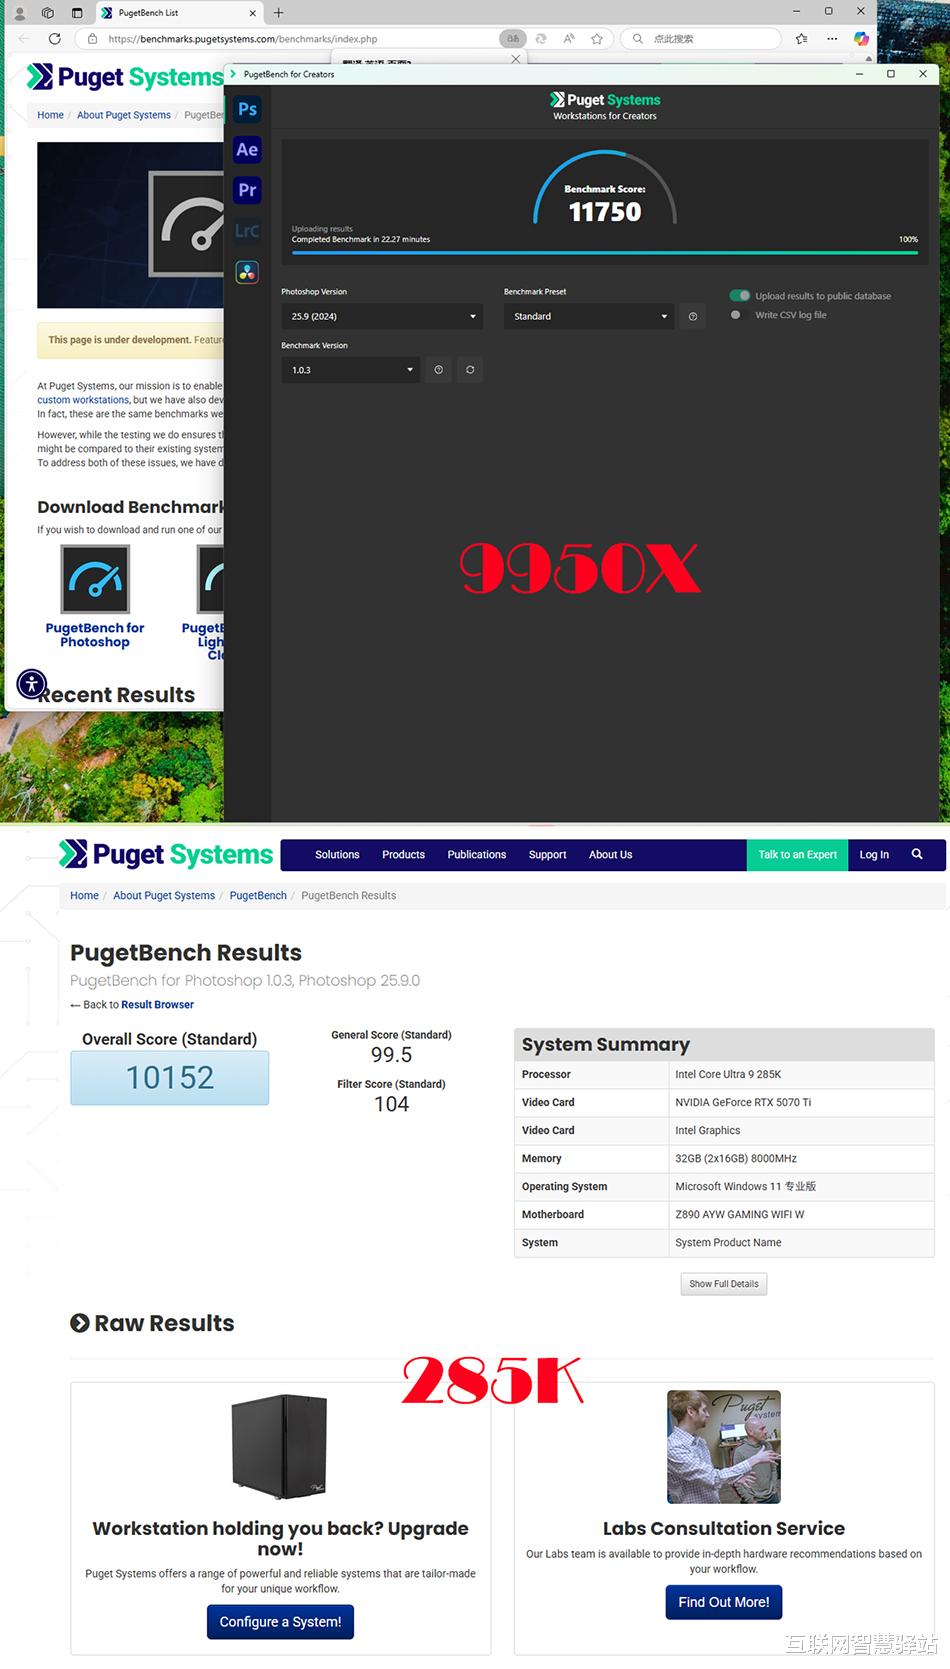The width and height of the screenshot is (950, 1669).
Task: Click Home breadcrumb on results page
Action: tap(84, 896)
